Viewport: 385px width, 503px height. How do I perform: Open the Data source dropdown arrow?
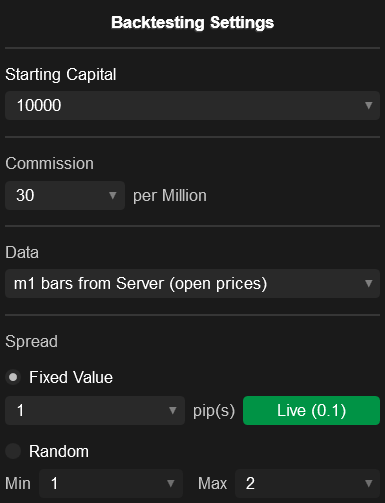(368, 284)
